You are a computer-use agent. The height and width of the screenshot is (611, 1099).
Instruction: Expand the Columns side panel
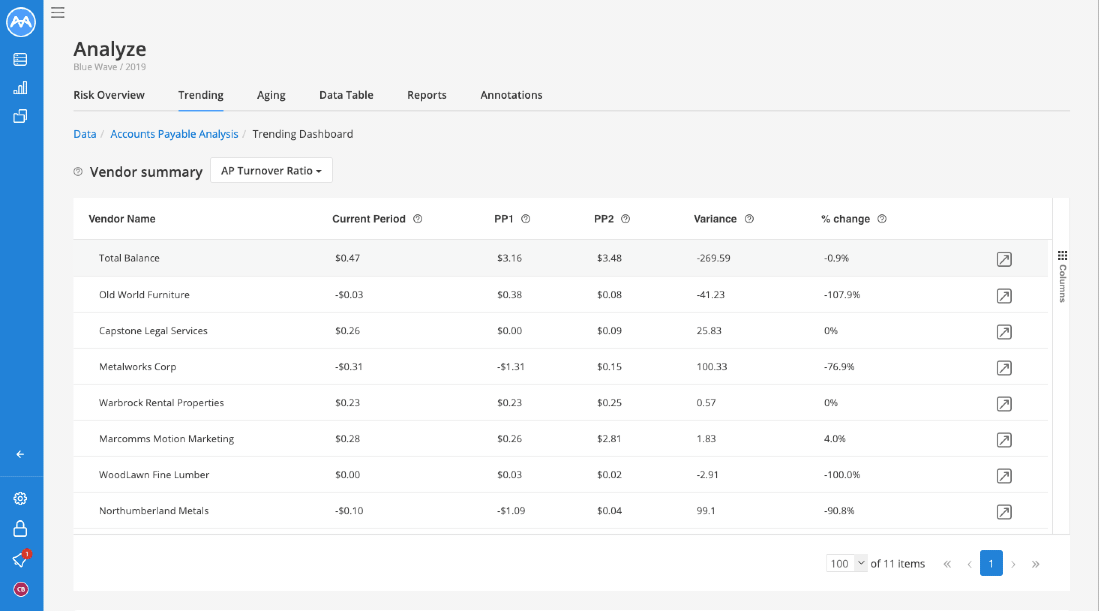point(1063,276)
